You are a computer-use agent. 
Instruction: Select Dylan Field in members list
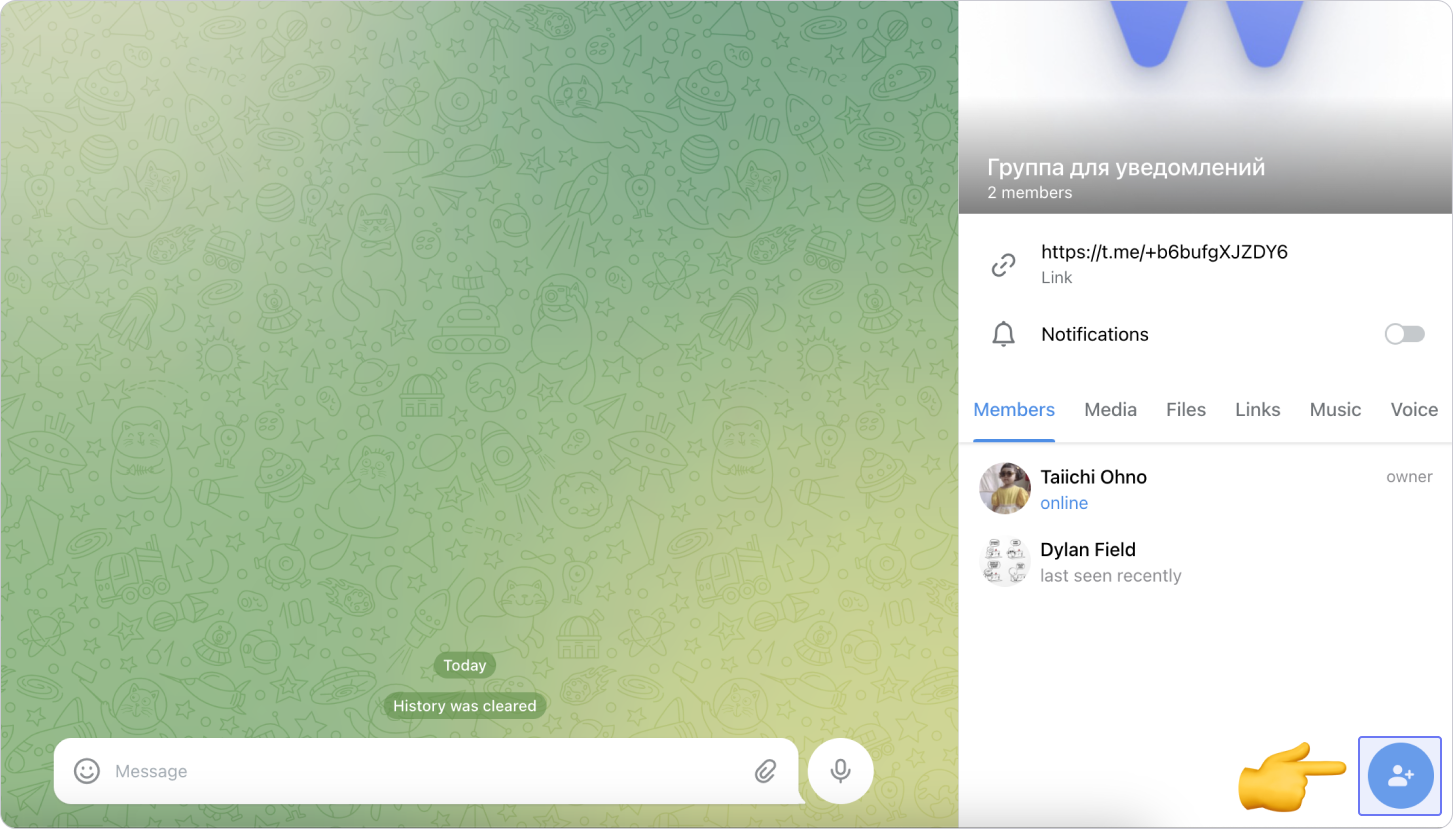tap(1088, 550)
